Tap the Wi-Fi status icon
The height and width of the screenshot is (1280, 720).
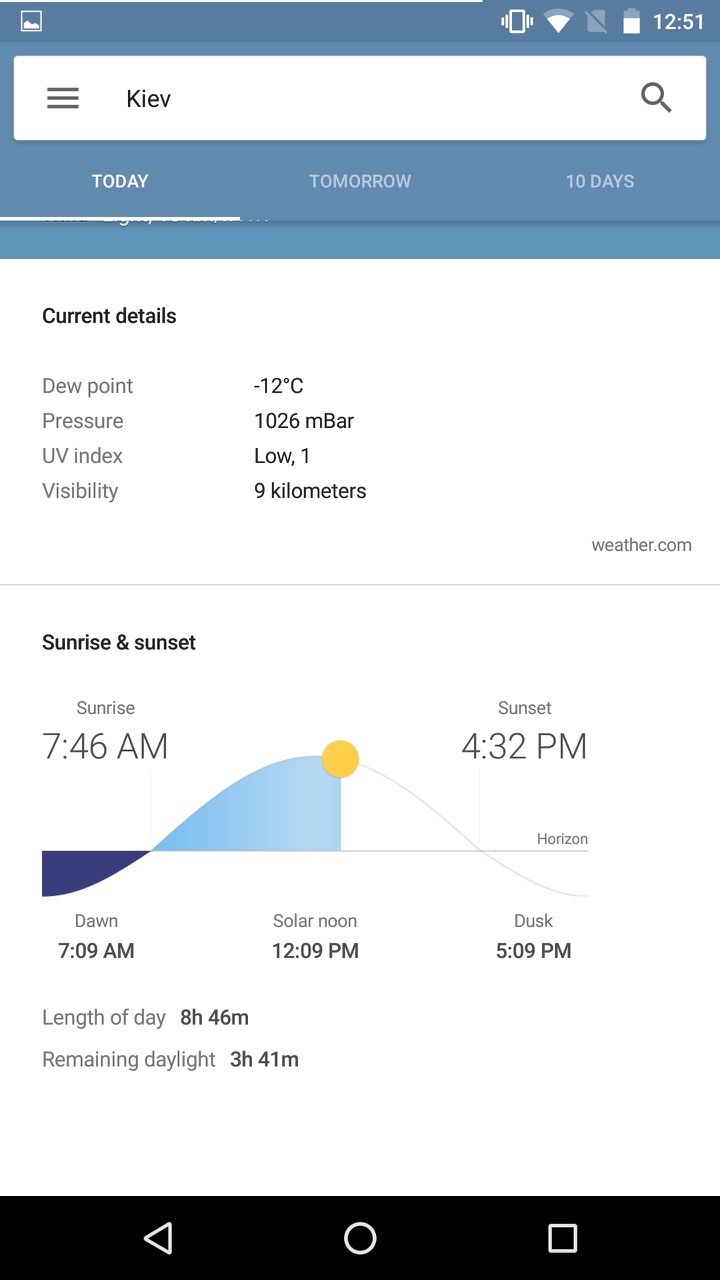click(x=559, y=21)
